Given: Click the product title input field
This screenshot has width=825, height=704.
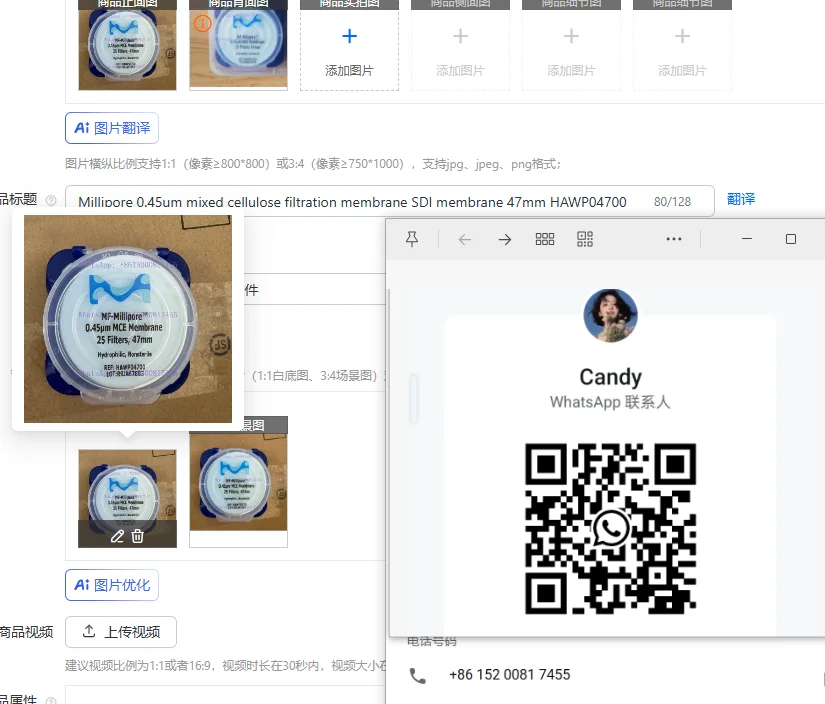Looking at the screenshot, I should [389, 202].
